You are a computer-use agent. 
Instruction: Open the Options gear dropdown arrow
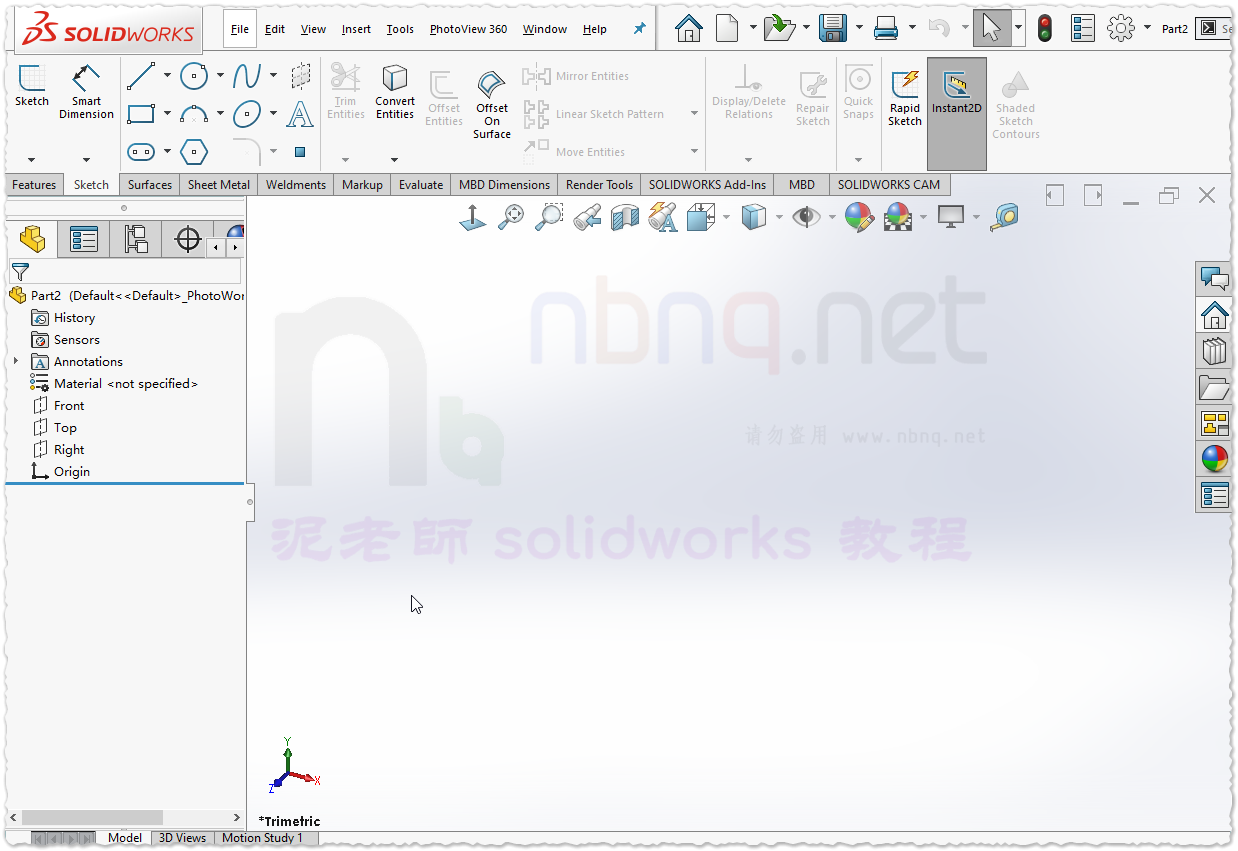(x=1147, y=28)
